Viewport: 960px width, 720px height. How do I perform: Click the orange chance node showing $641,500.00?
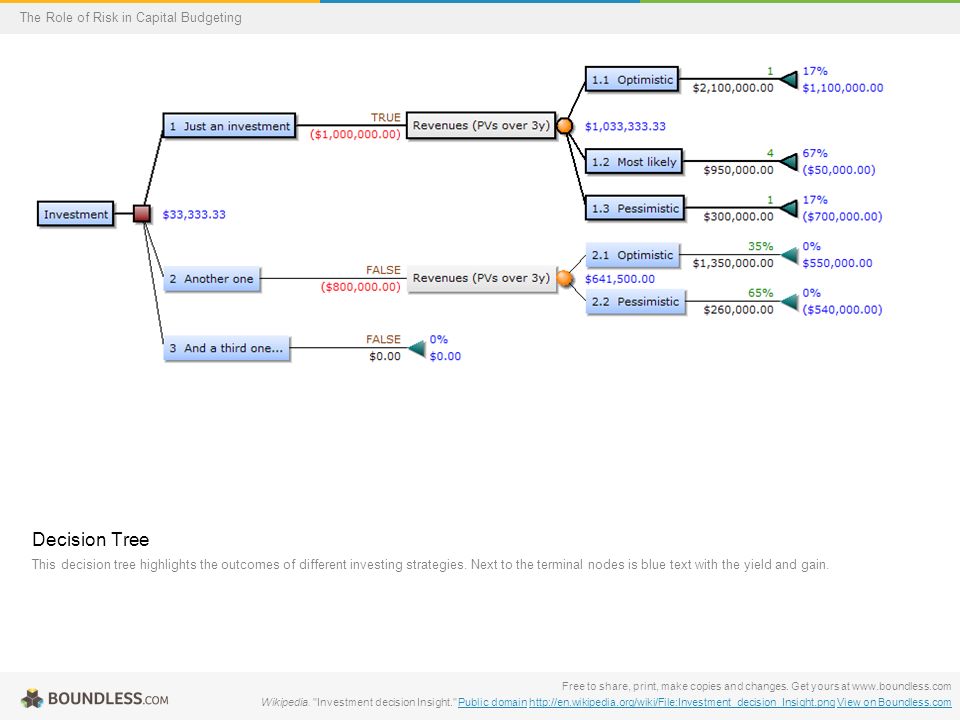pos(564,279)
